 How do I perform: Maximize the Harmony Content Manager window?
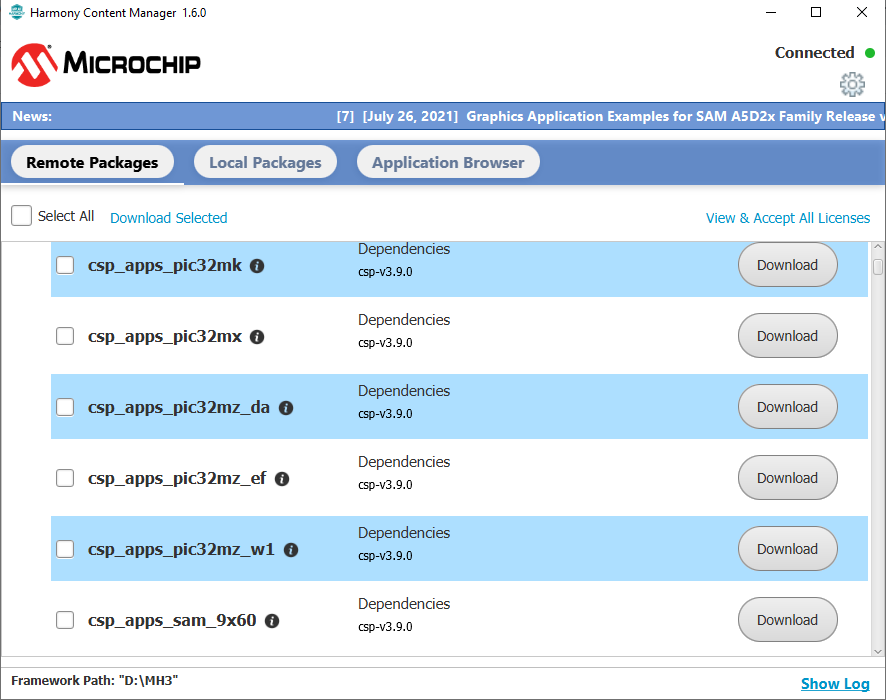coord(816,12)
